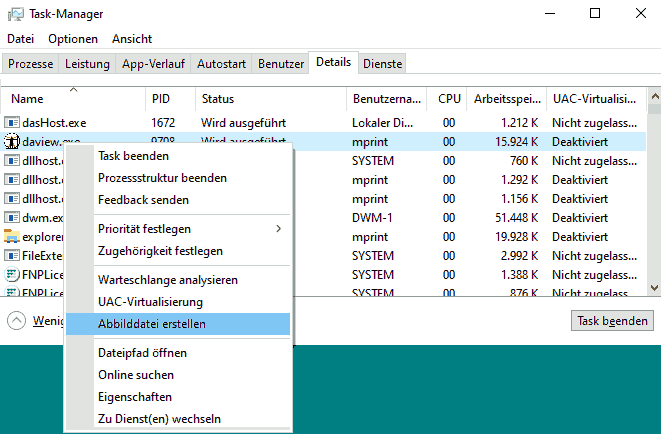Sort by the Benutzername column header
This screenshot has width=661, height=434.
[387, 99]
